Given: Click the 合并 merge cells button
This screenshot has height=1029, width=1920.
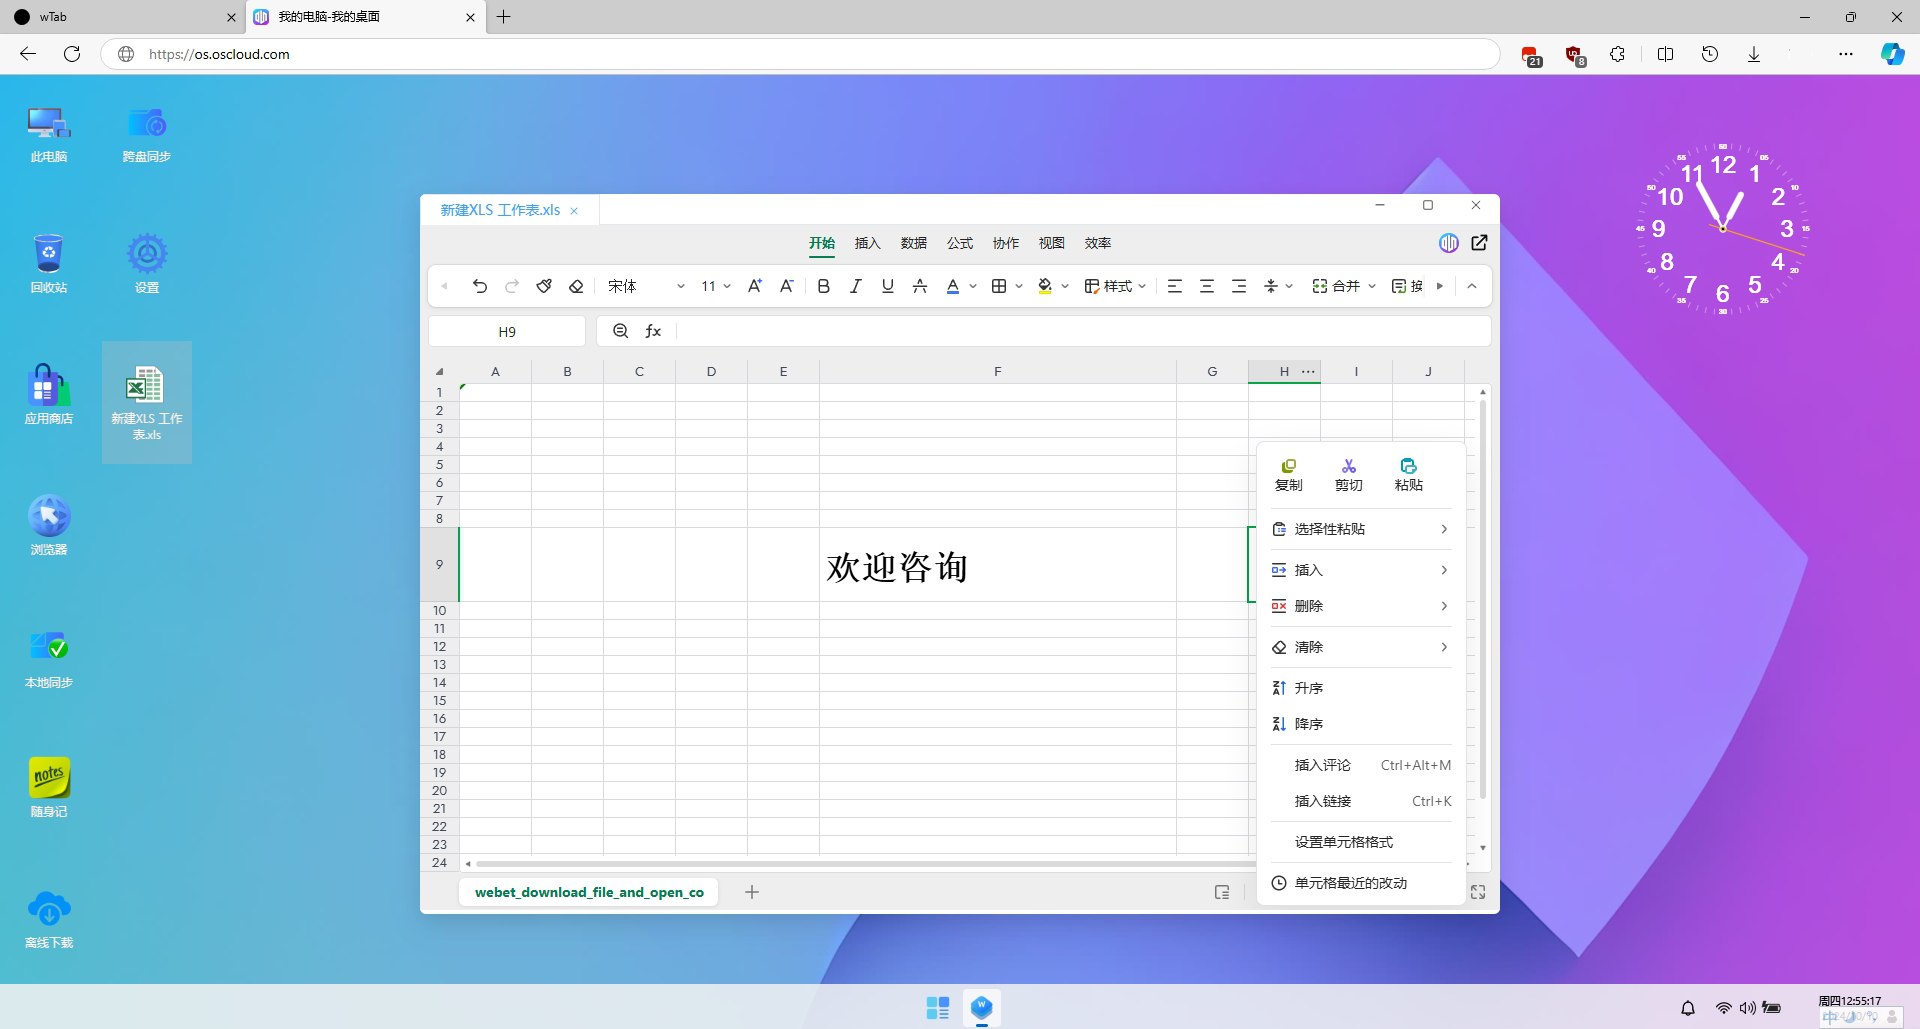Looking at the screenshot, I should point(1336,286).
